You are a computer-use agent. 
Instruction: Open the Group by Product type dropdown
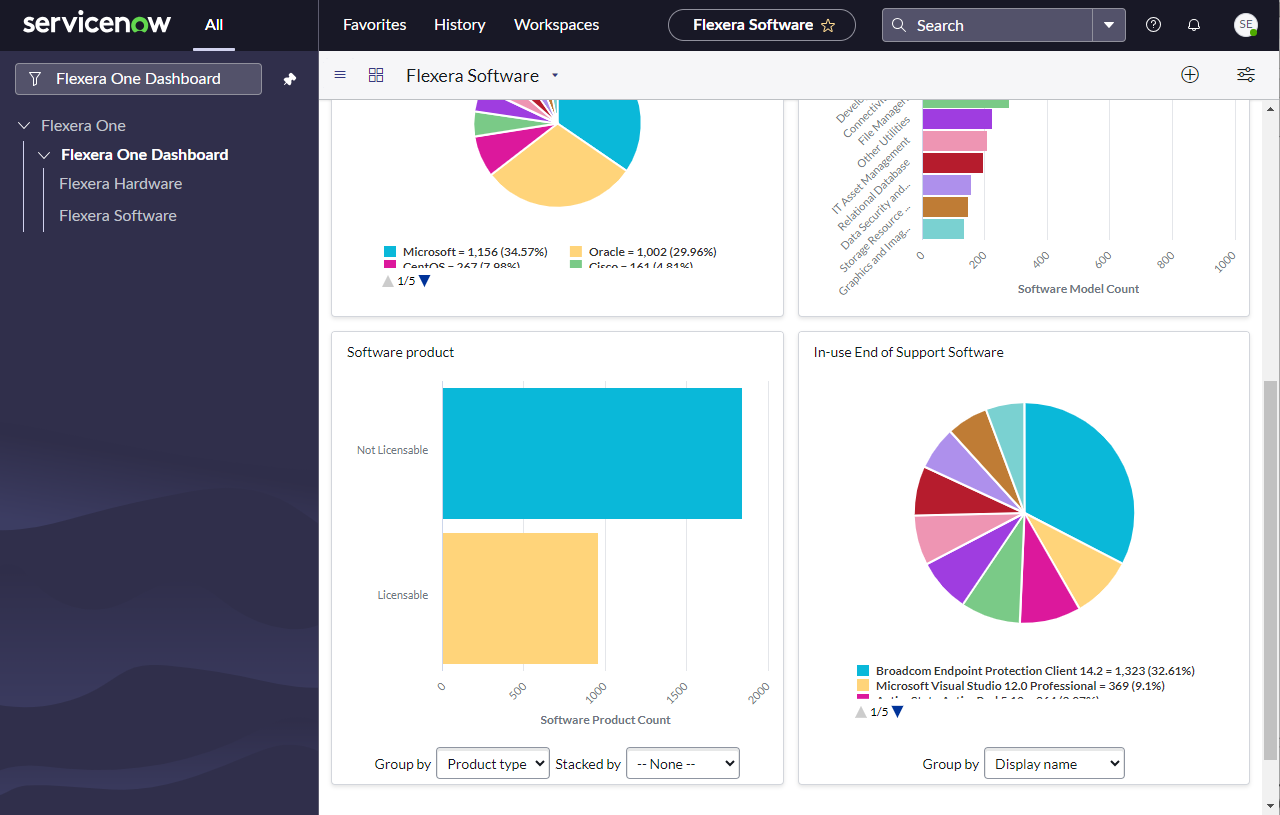pos(493,763)
